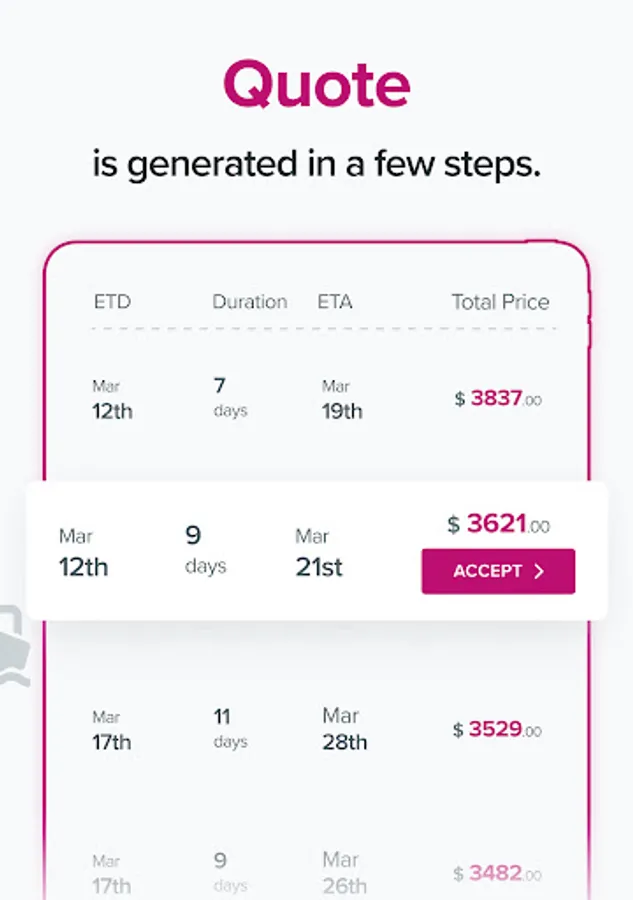Viewport: 633px width, 900px height.
Task: Pick the faded $3482.00 quote price
Action: tap(498, 873)
